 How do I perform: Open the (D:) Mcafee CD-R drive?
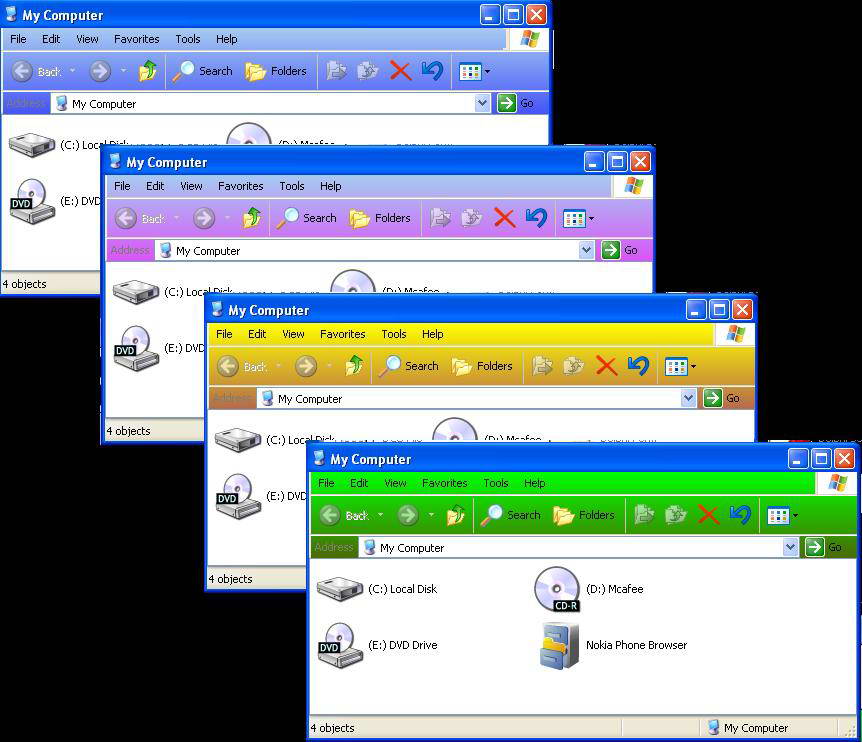557,589
